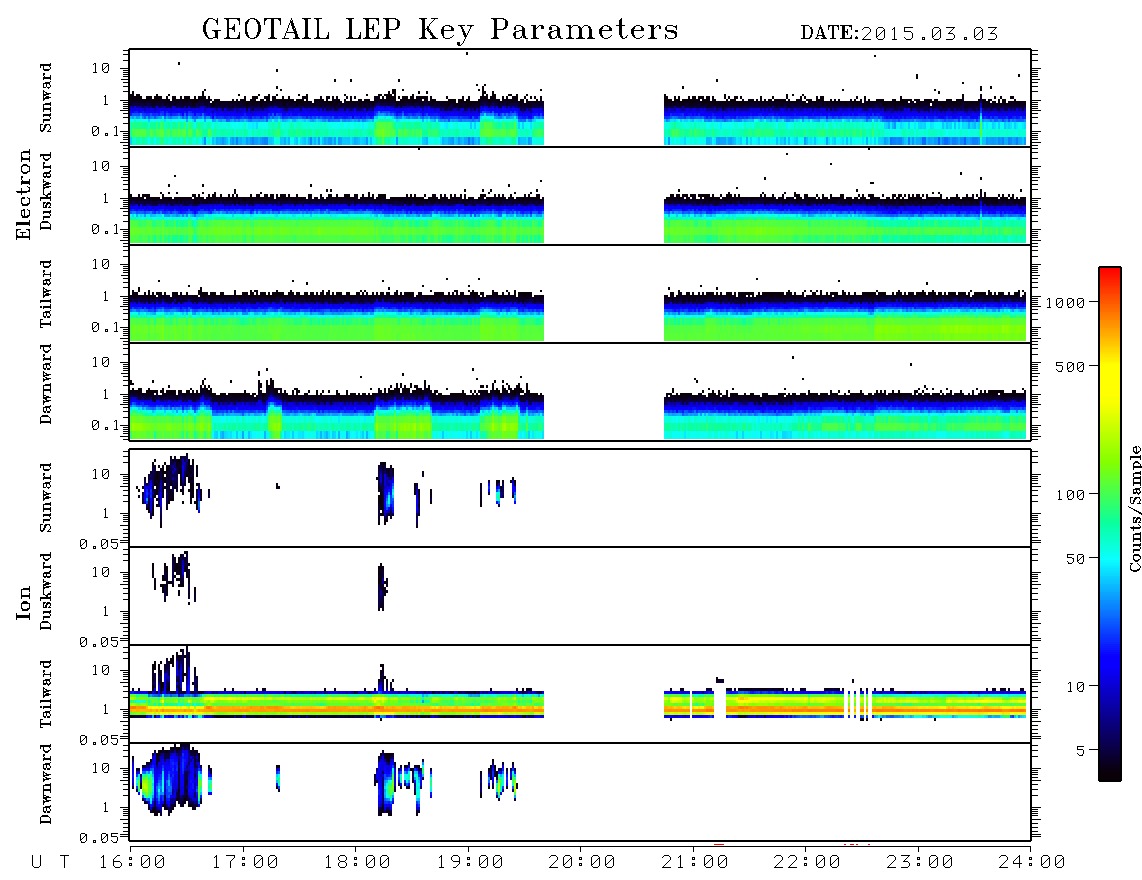Select the 17:00 time tick label

click(x=245, y=863)
